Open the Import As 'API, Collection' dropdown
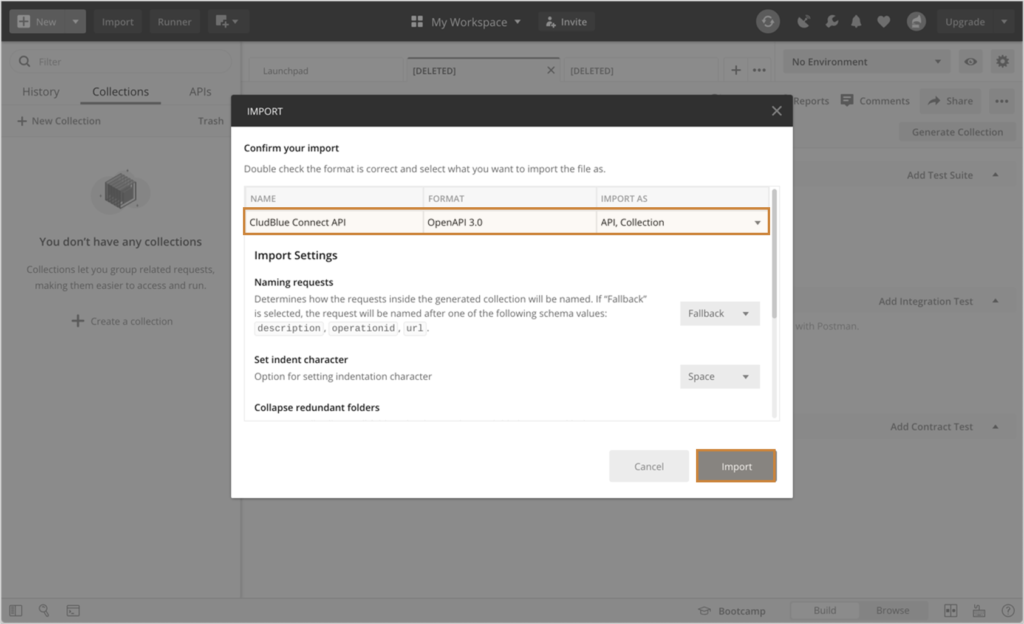Image resolution: width=1024 pixels, height=624 pixels. point(682,222)
